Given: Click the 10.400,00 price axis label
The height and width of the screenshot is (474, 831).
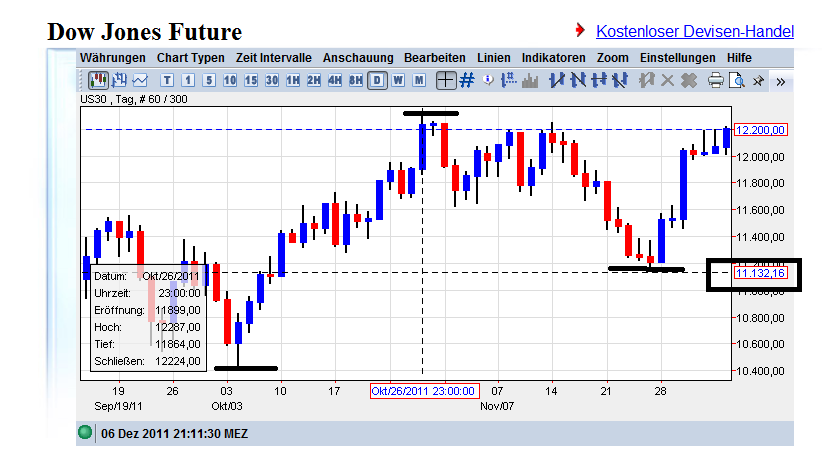Looking at the screenshot, I should tap(761, 371).
